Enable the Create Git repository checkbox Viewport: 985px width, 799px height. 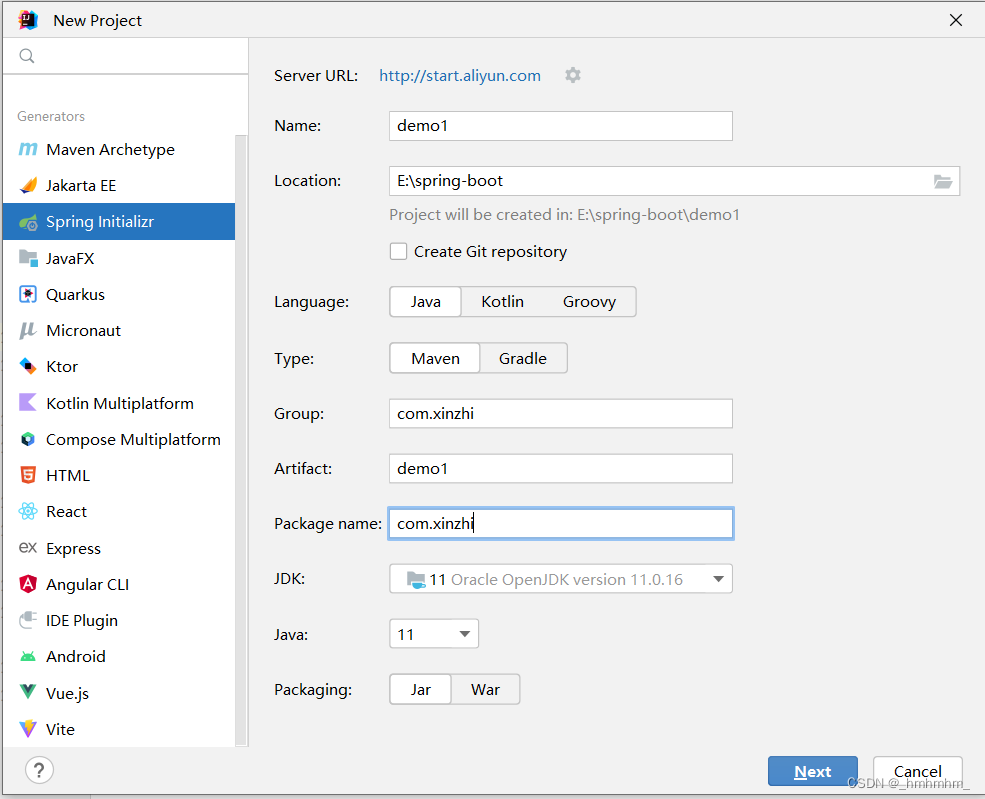(x=398, y=251)
